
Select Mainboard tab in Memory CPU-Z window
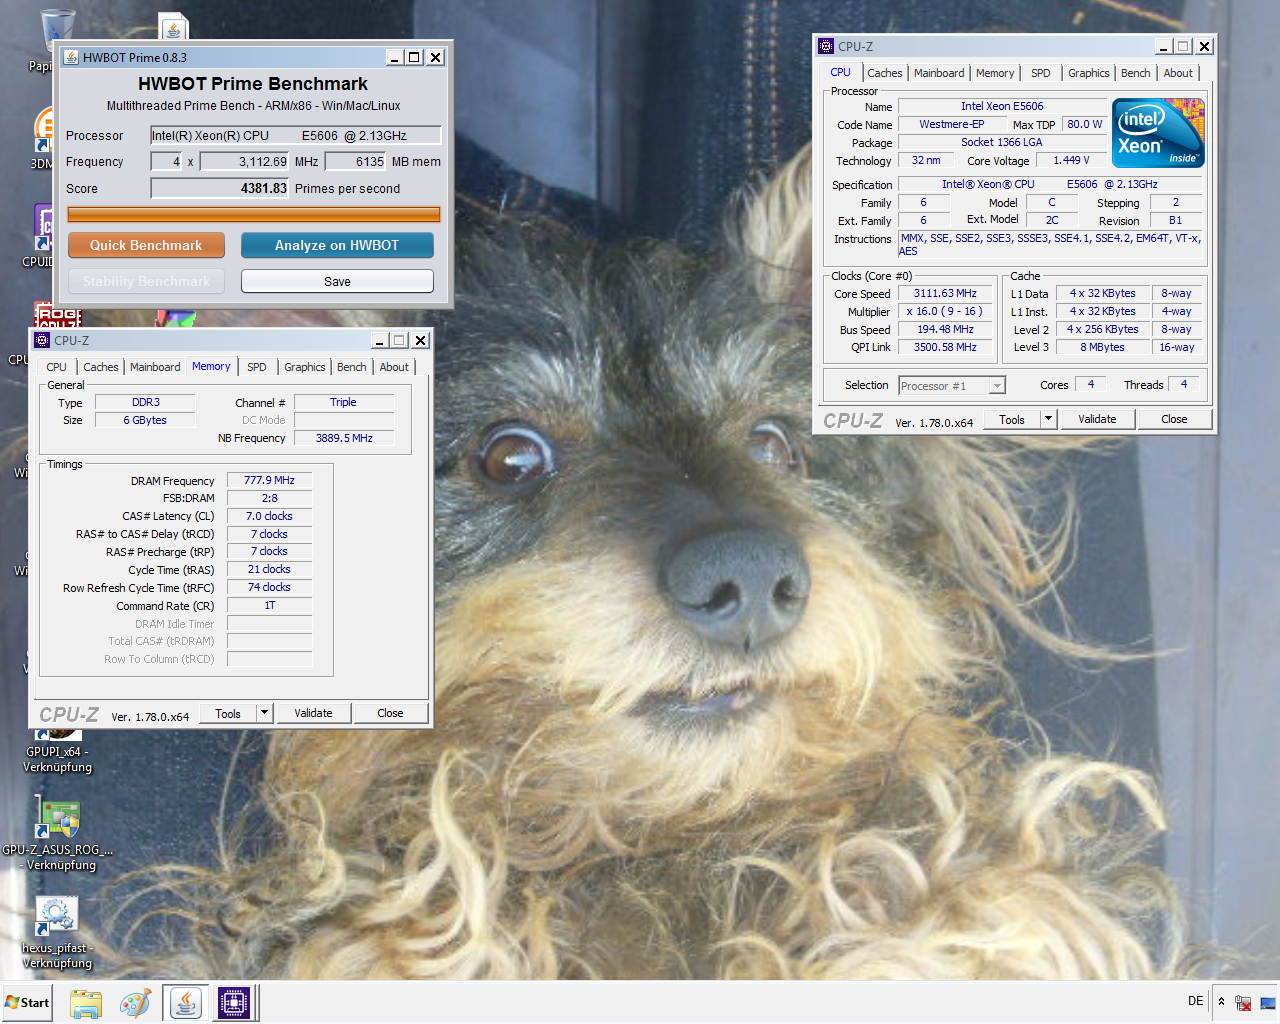(155, 367)
